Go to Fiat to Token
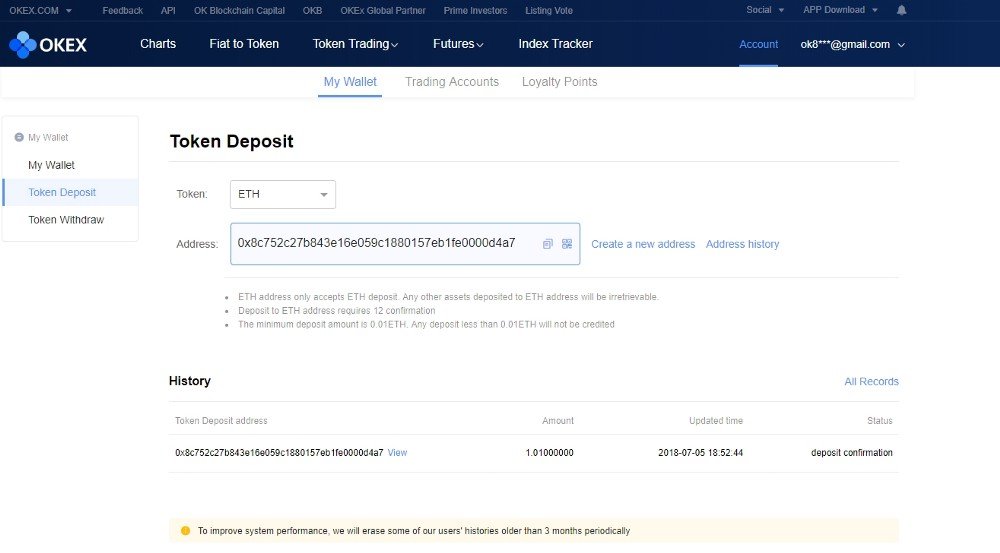Screen dimensions: 1000x553 click(x=244, y=44)
